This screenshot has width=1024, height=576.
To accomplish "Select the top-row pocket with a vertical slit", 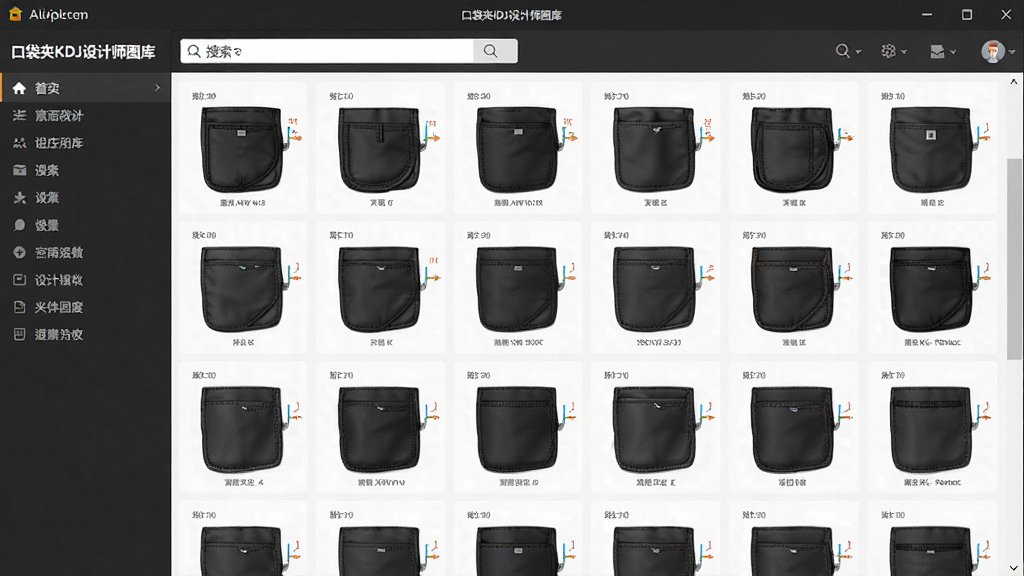I will pyautogui.click(x=380, y=148).
